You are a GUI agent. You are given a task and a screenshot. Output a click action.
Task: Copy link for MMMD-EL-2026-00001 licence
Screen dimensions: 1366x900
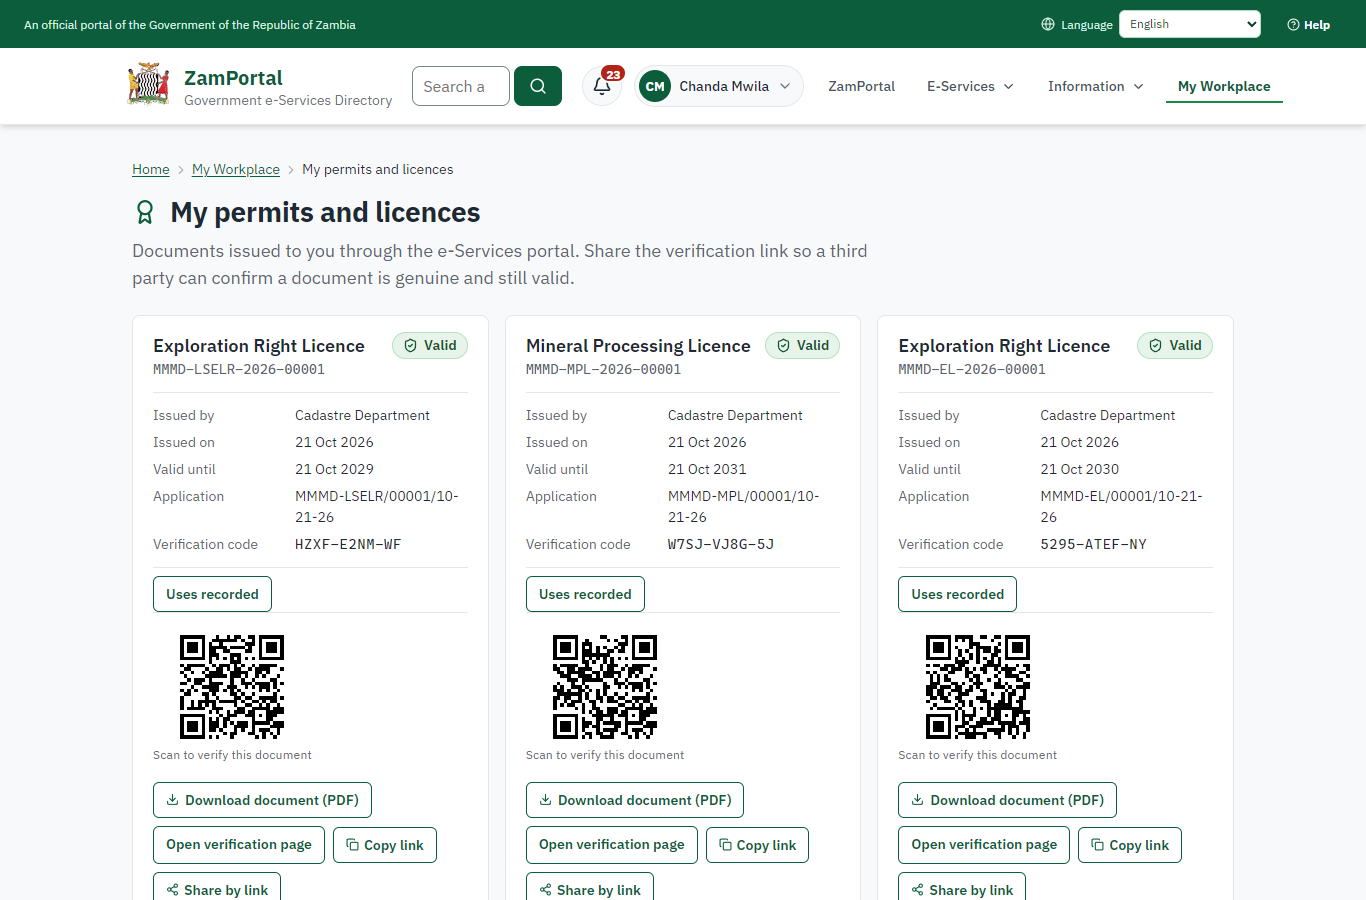point(1130,845)
